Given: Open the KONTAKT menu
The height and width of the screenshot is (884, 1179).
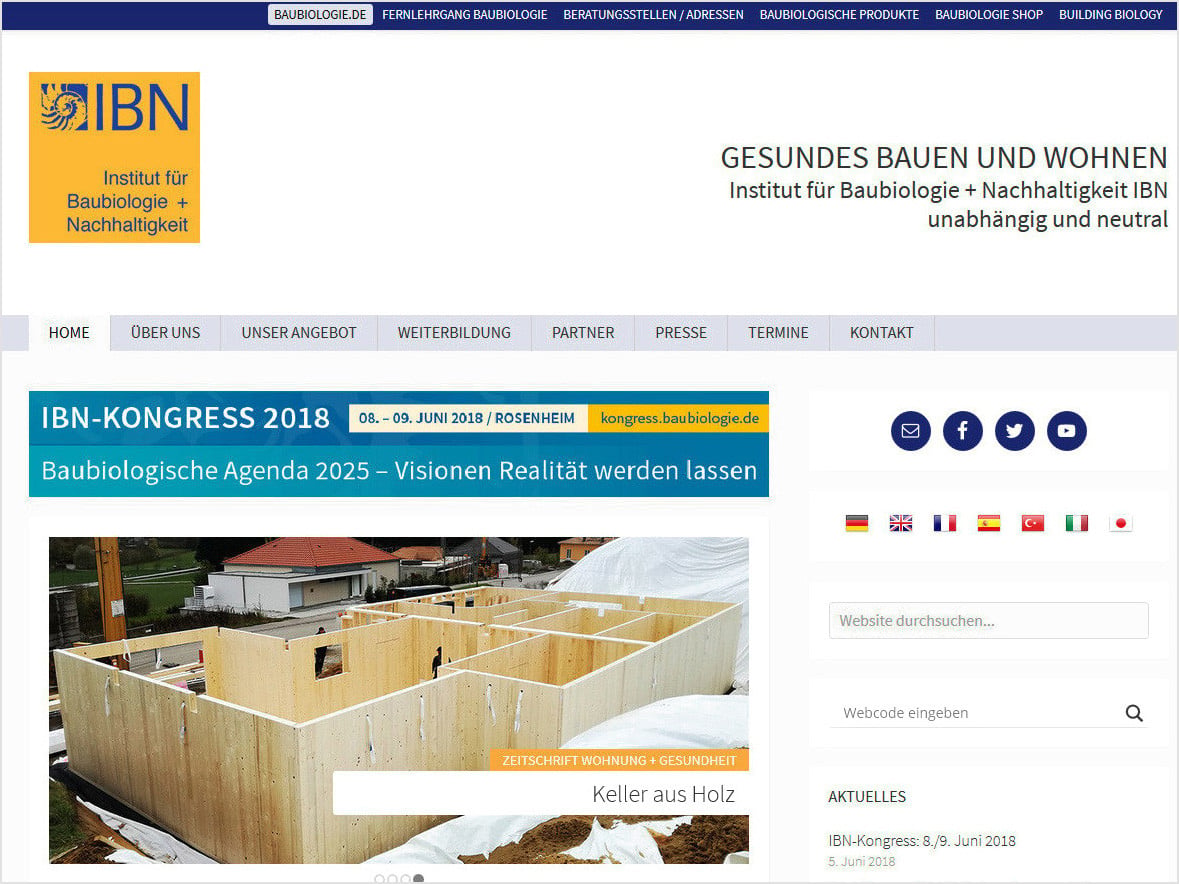Looking at the screenshot, I should [x=881, y=333].
